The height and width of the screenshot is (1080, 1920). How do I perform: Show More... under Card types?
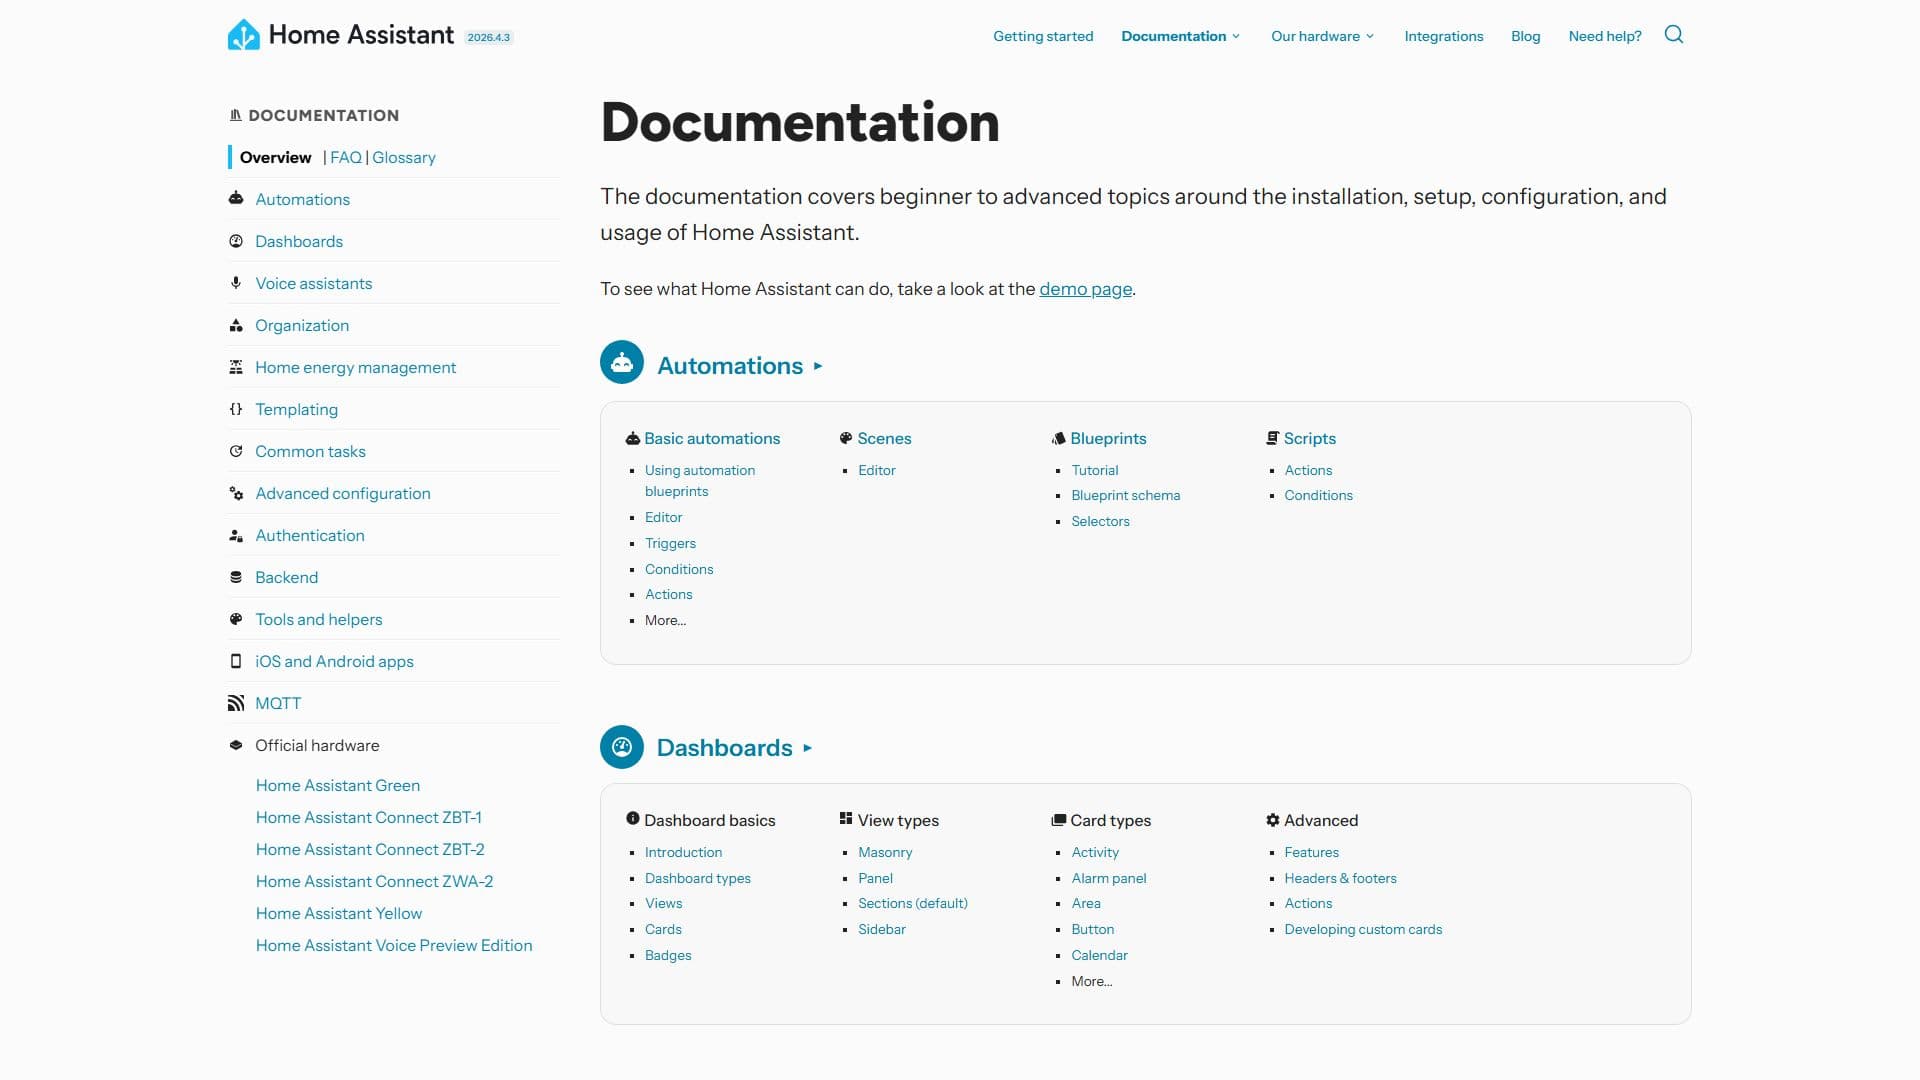coord(1092,981)
